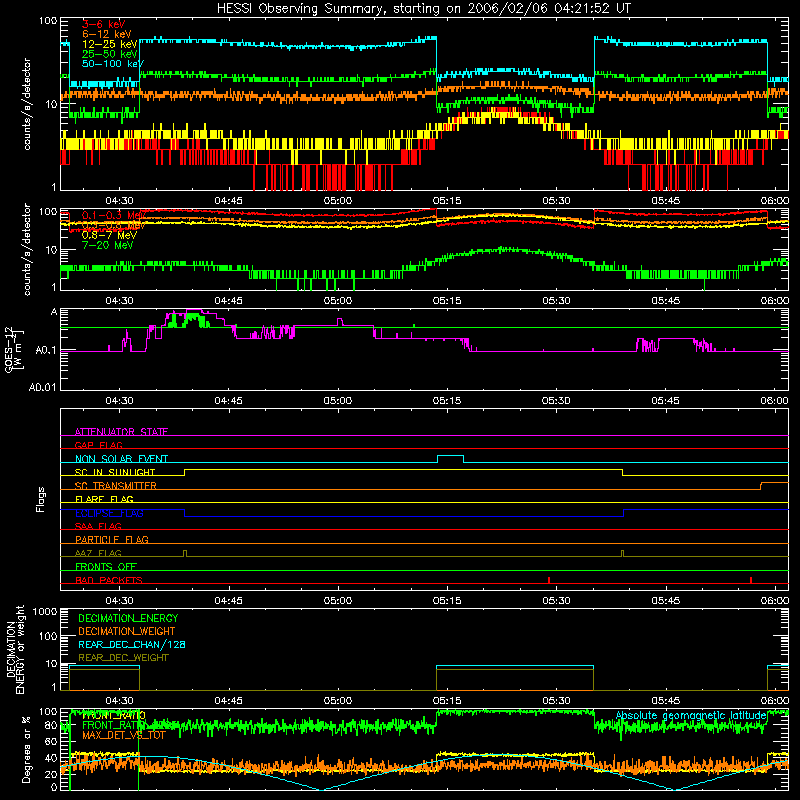Click the REAR_DEC_CHAN/128 legend label
Image resolution: width=800 pixels, height=800 pixels.
pyautogui.click(x=132, y=645)
